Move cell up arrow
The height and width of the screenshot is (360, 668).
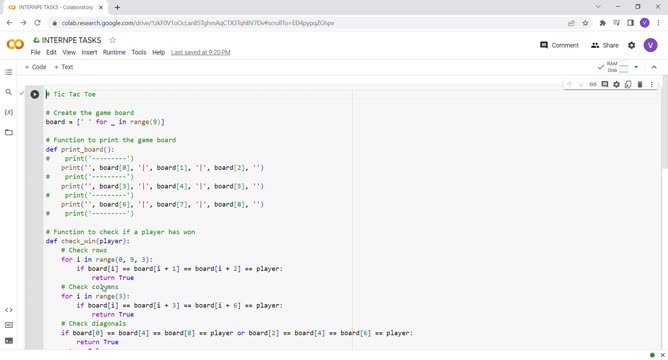569,84
